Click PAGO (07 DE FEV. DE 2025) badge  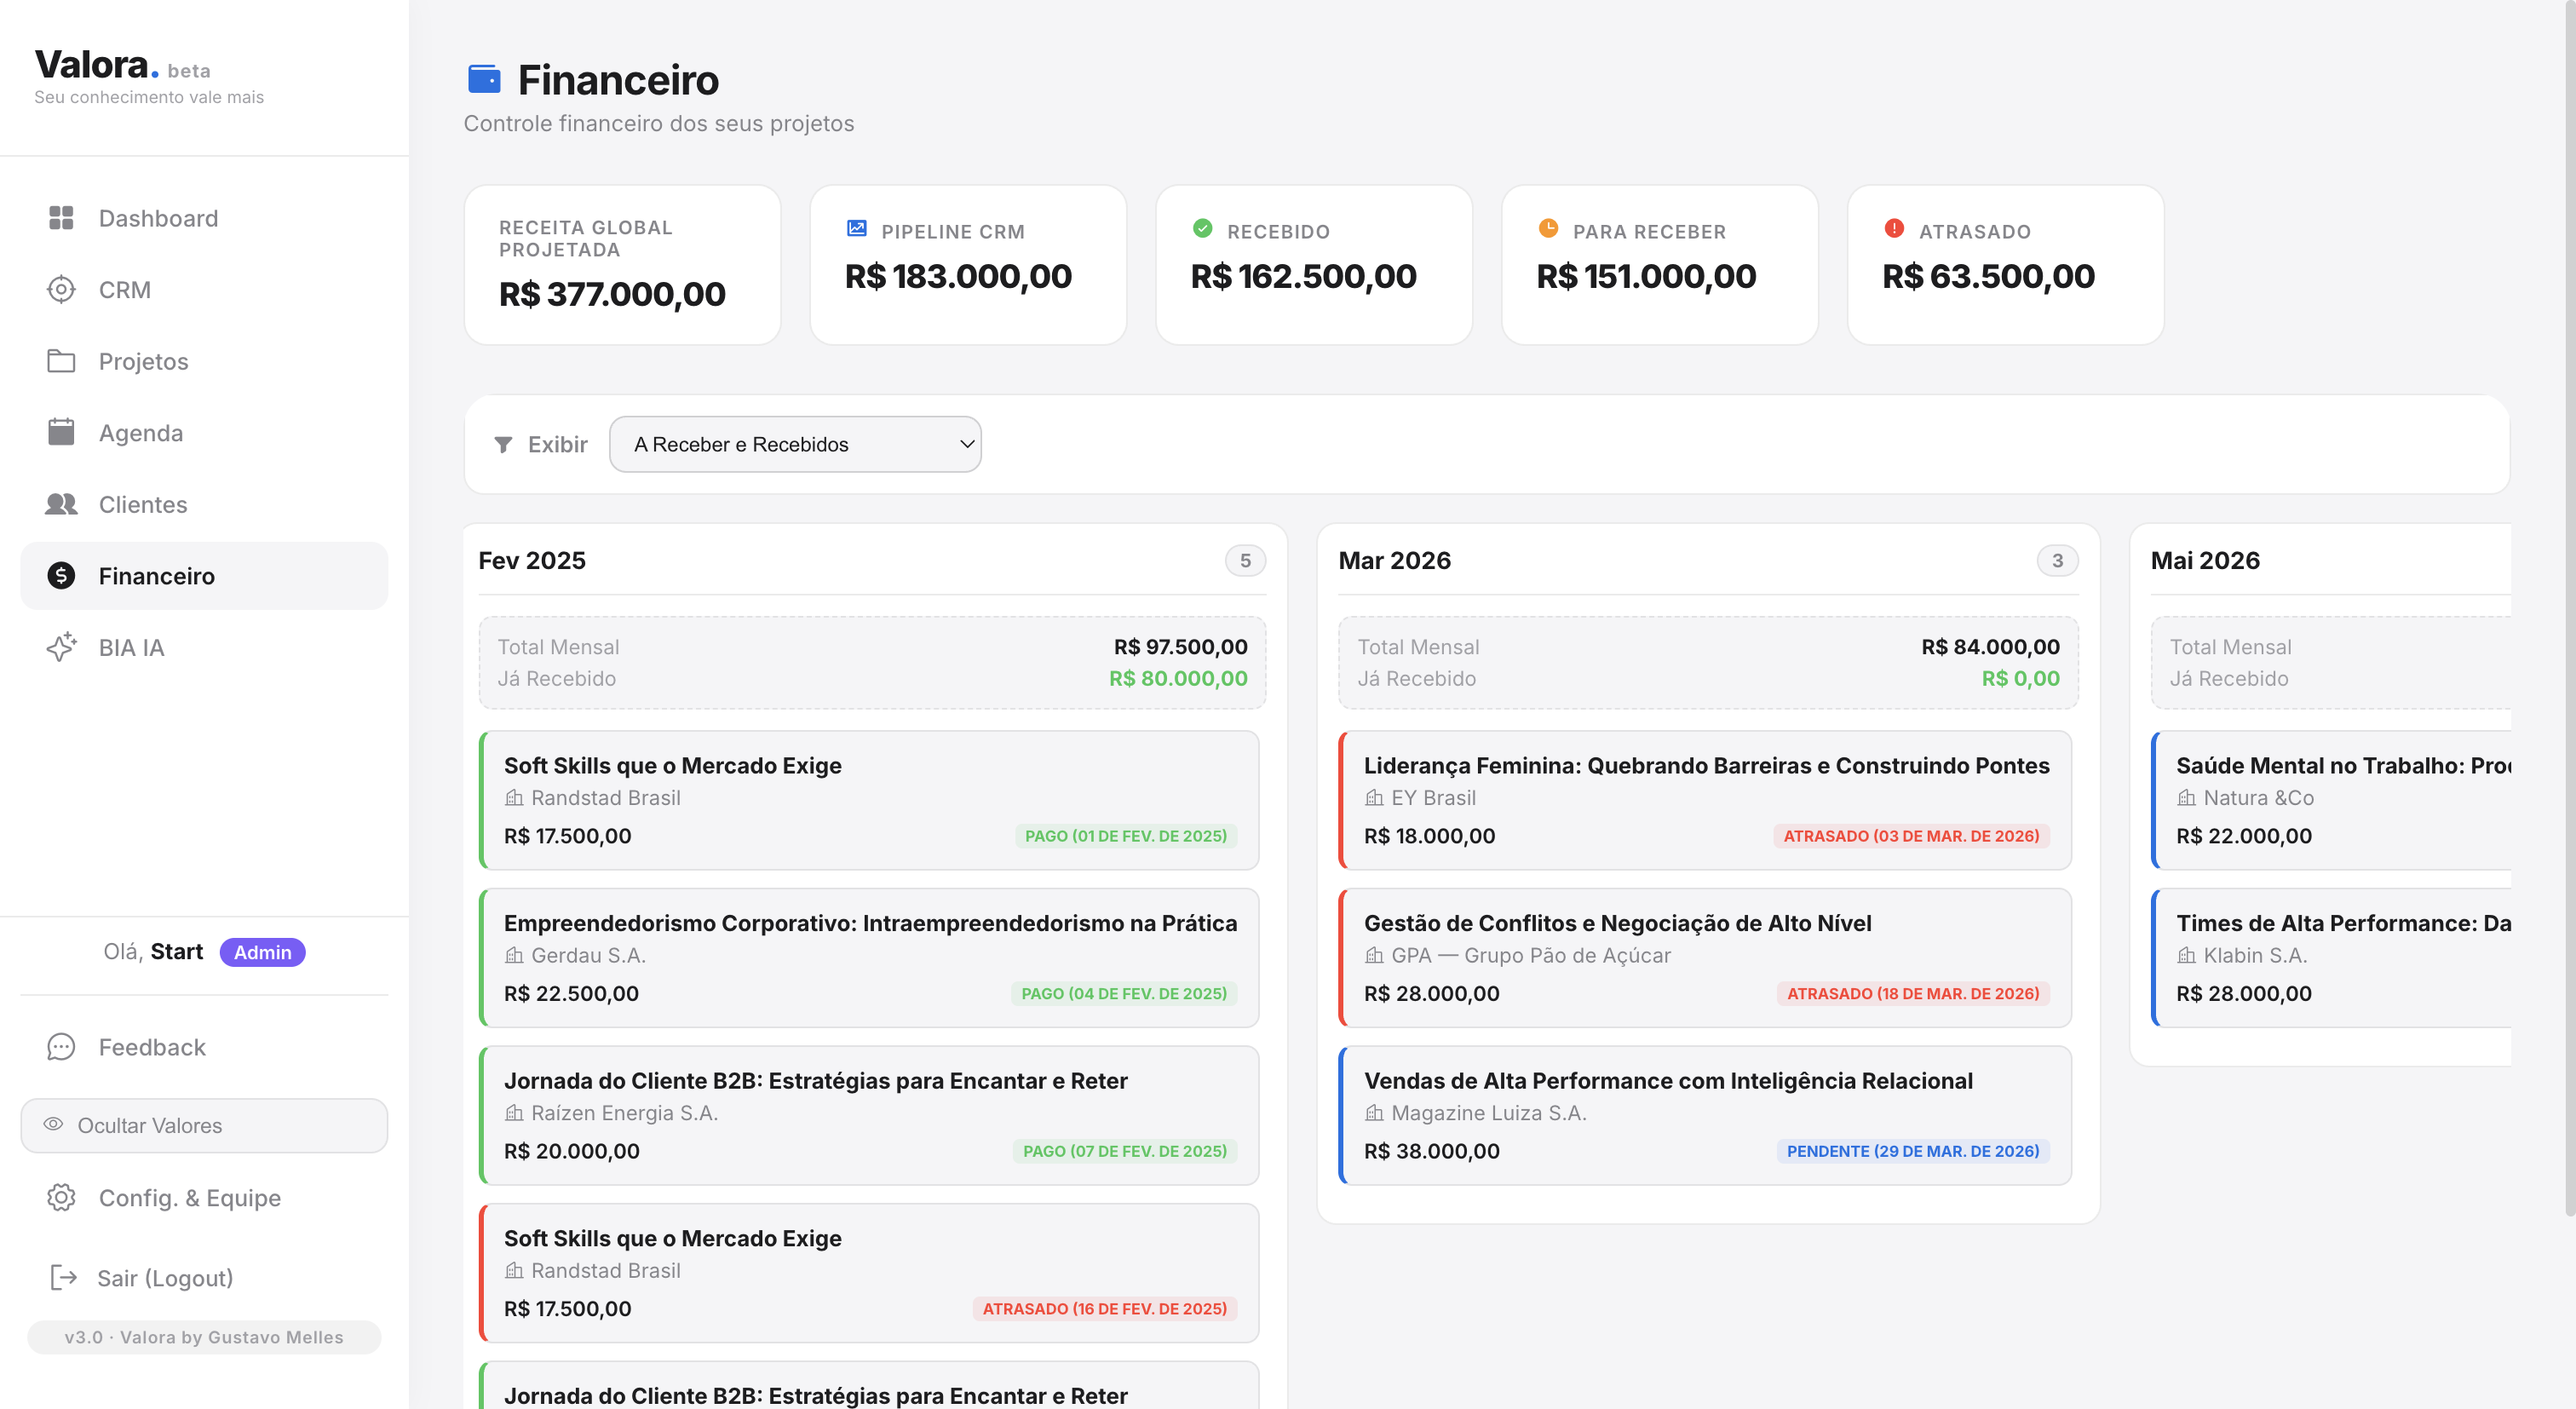[1125, 1151]
